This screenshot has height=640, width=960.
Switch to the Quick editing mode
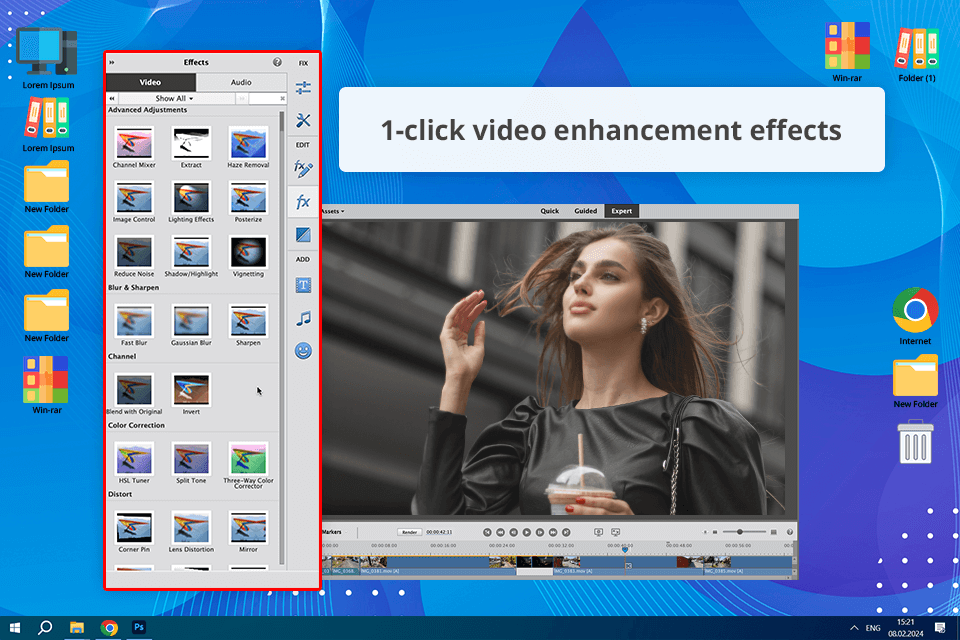tap(549, 211)
